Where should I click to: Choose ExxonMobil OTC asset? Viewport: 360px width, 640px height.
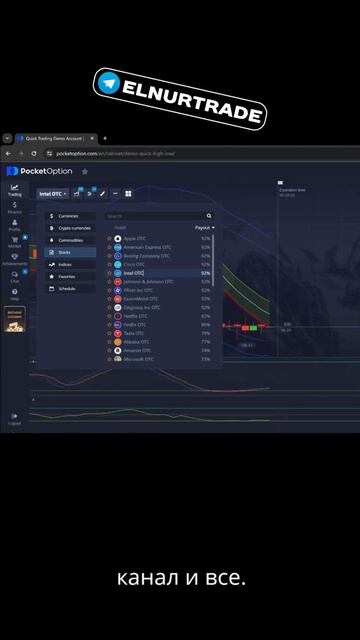point(160,299)
